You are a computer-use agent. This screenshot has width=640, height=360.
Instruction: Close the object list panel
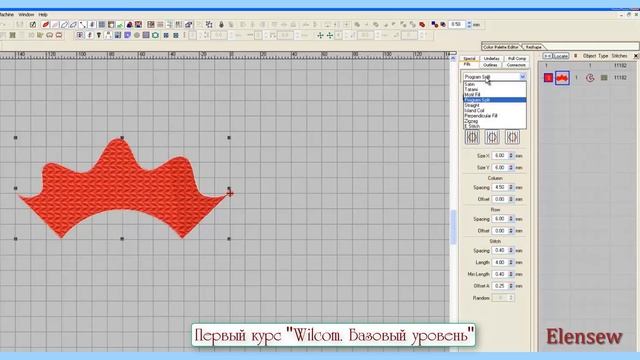click(636, 56)
